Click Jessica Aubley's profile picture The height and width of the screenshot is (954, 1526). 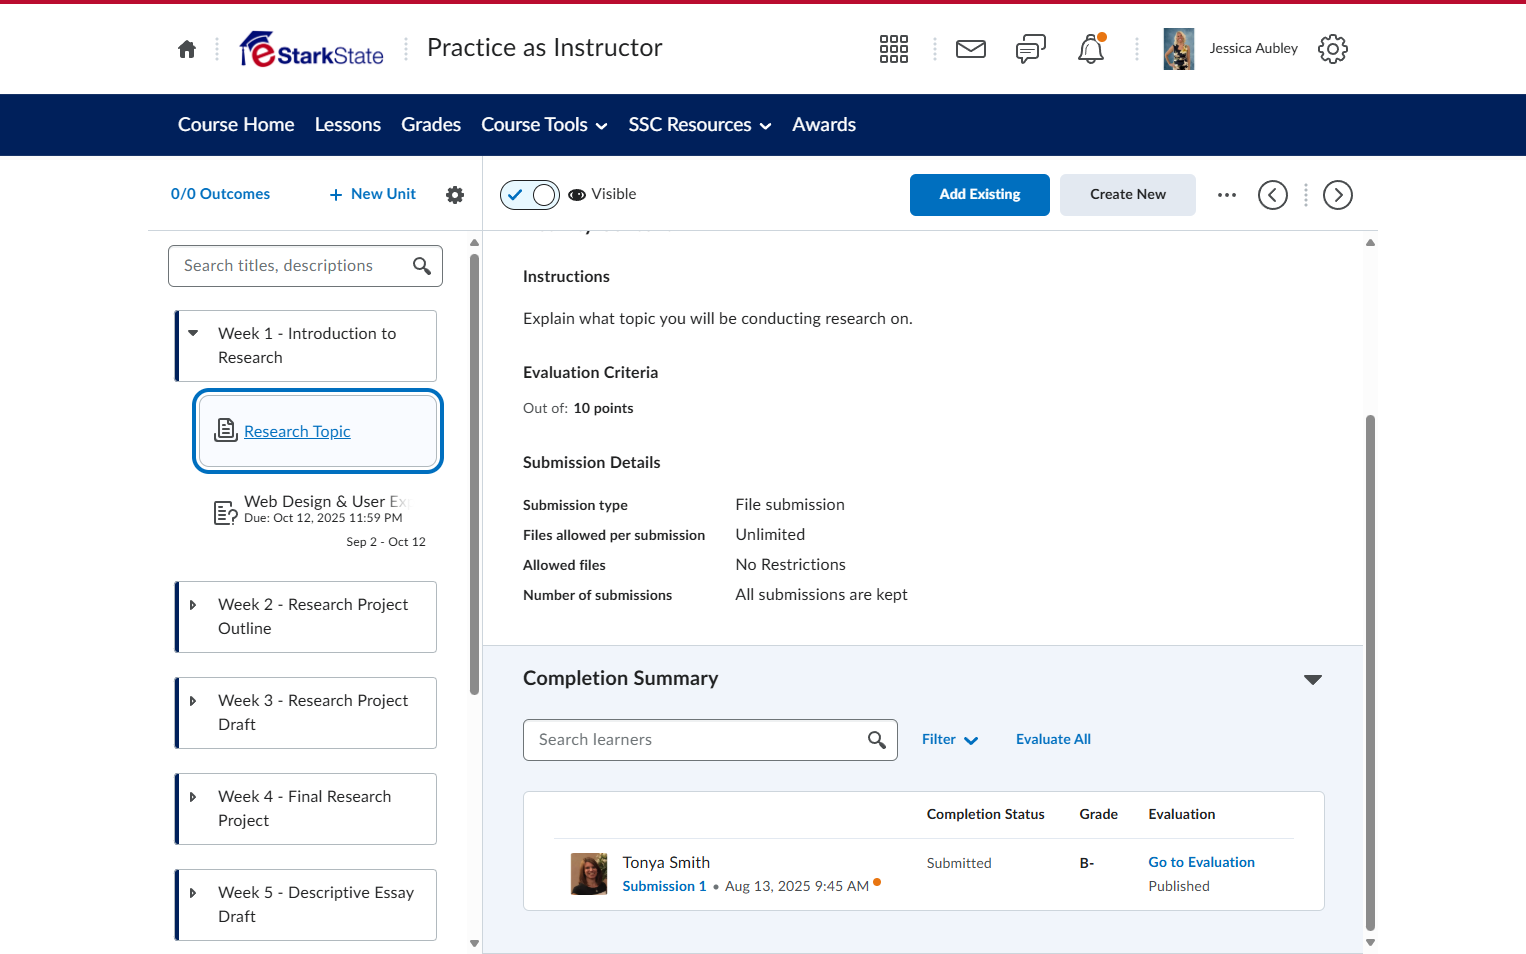(x=1179, y=49)
